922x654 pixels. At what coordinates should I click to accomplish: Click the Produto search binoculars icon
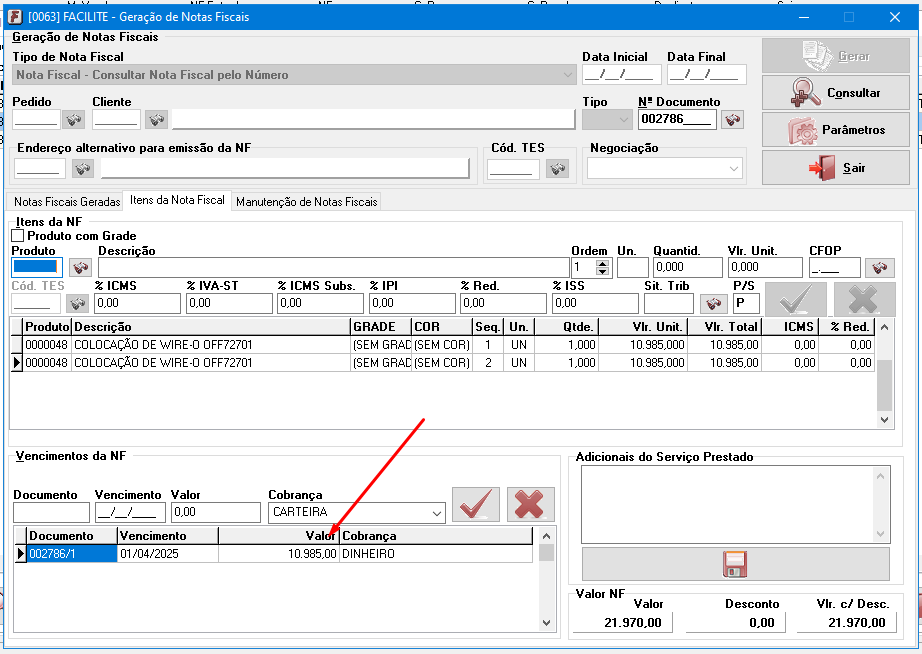(81, 268)
